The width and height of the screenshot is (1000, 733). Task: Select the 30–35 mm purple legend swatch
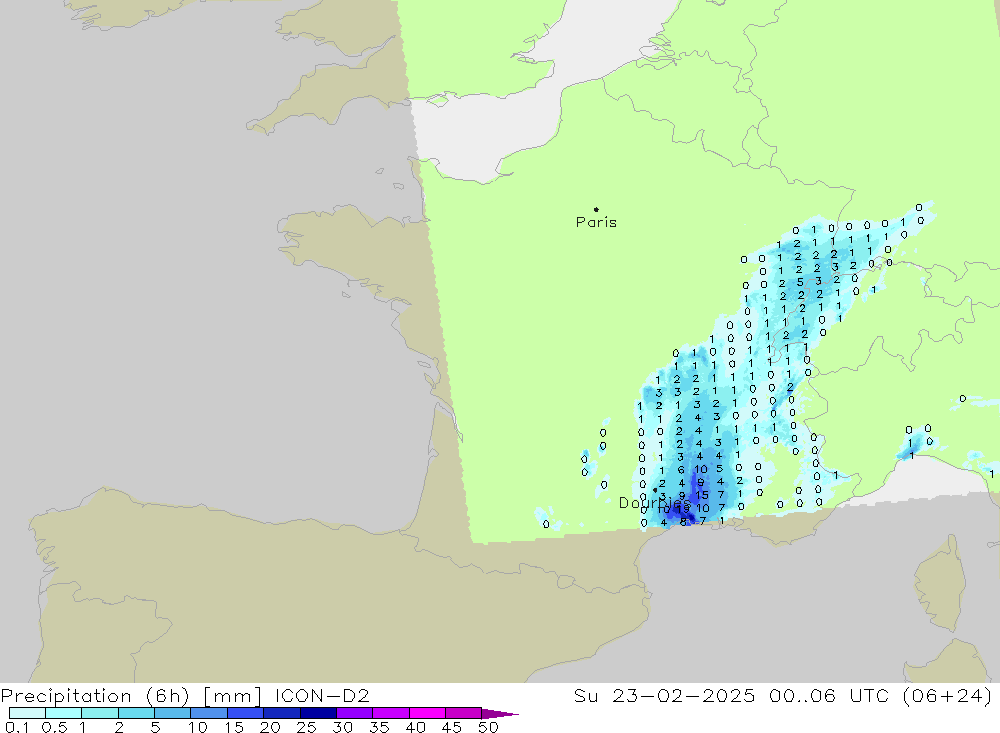click(x=354, y=713)
